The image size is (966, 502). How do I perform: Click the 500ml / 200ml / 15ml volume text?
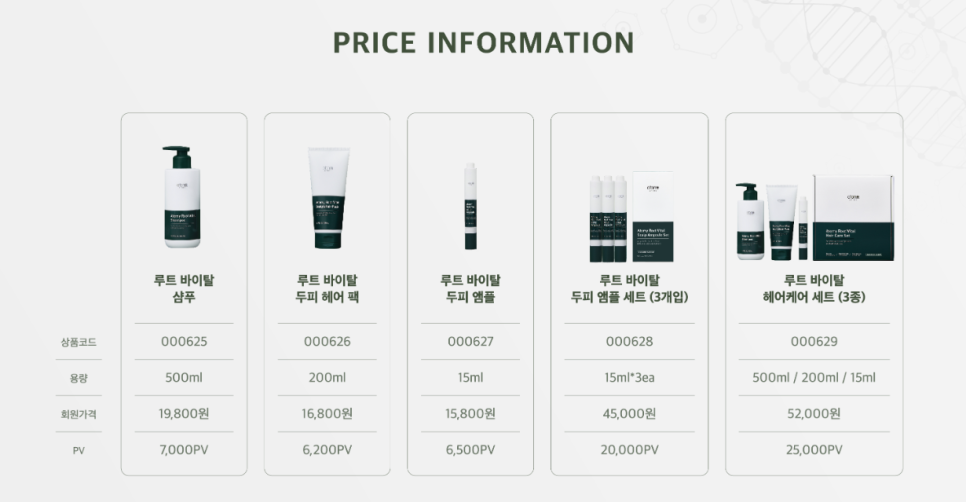click(x=814, y=378)
